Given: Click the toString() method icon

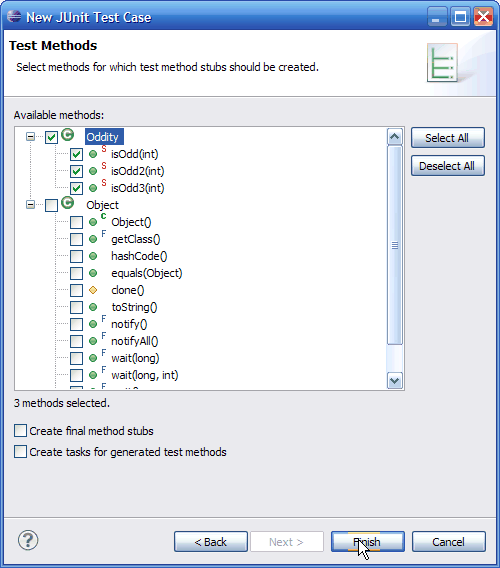Looking at the screenshot, I should (93, 307).
